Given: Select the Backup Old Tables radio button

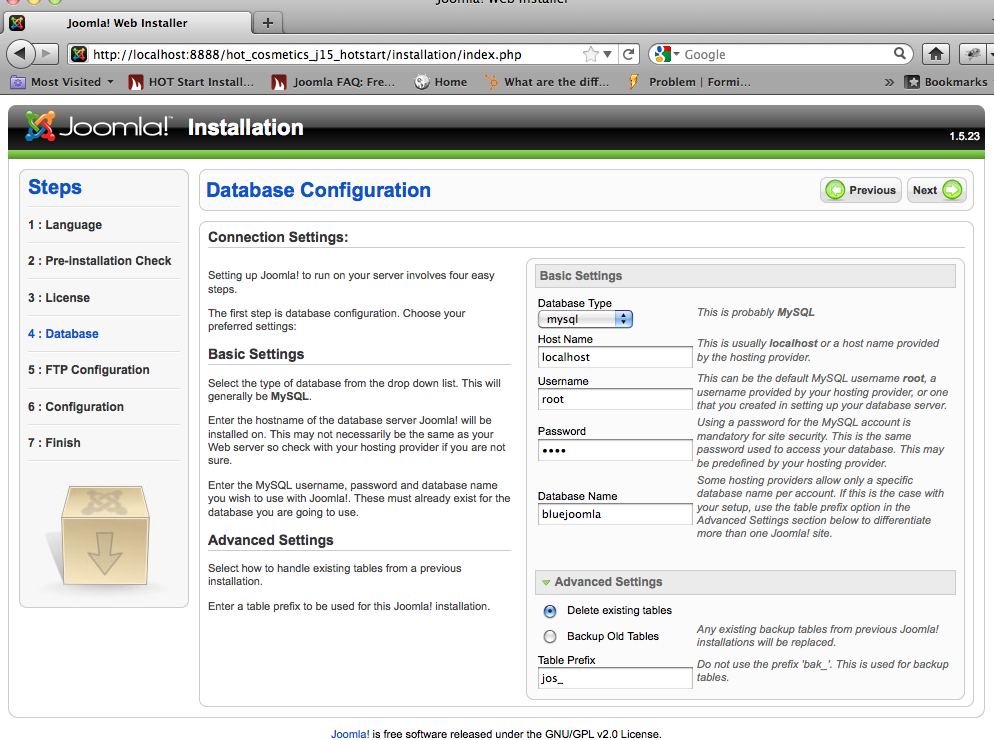Looking at the screenshot, I should point(550,636).
